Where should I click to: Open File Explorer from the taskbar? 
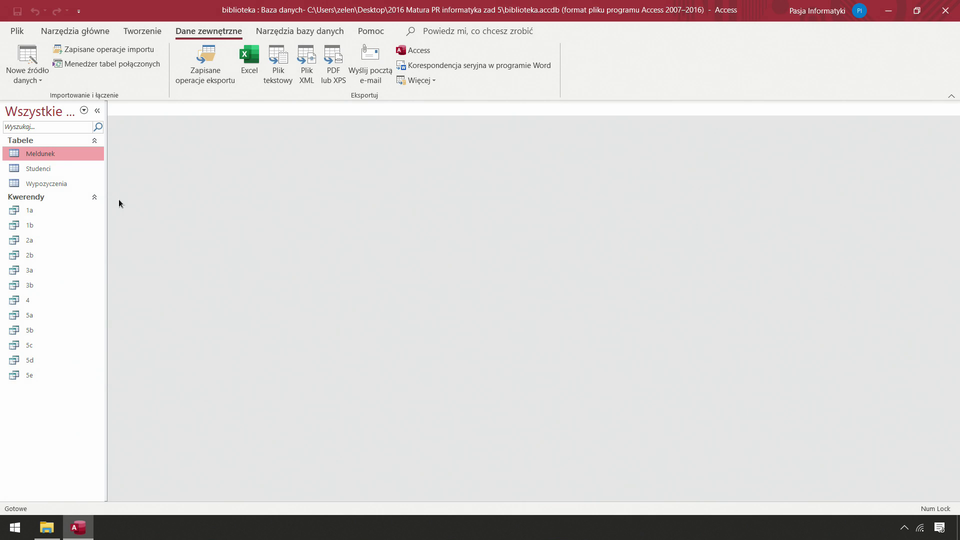(46, 527)
